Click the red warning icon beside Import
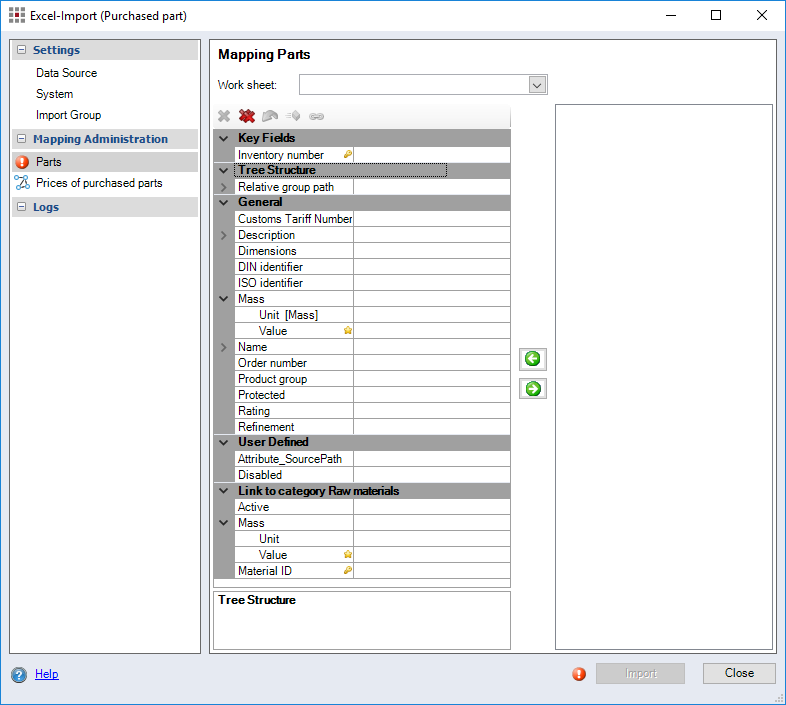The image size is (786, 705). (579, 674)
